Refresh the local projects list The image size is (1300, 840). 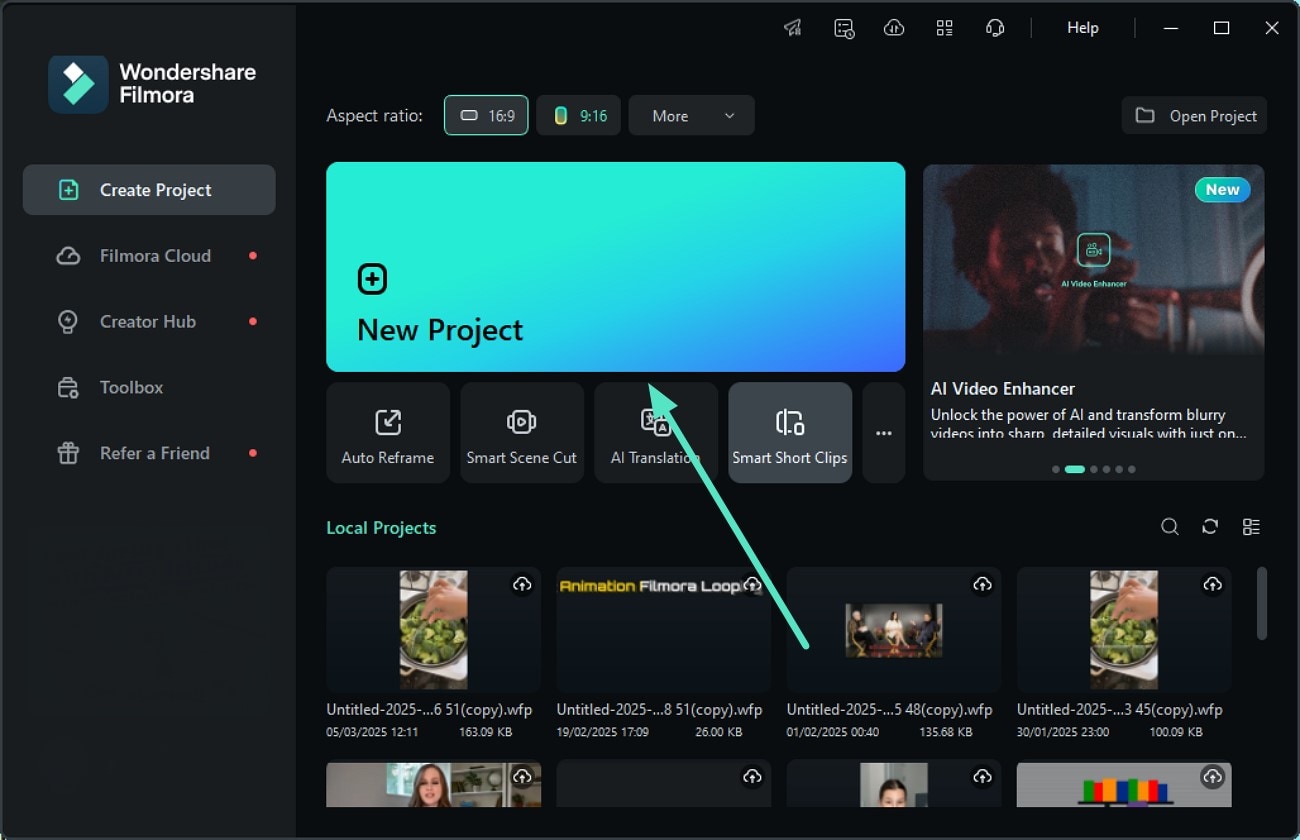coord(1210,527)
